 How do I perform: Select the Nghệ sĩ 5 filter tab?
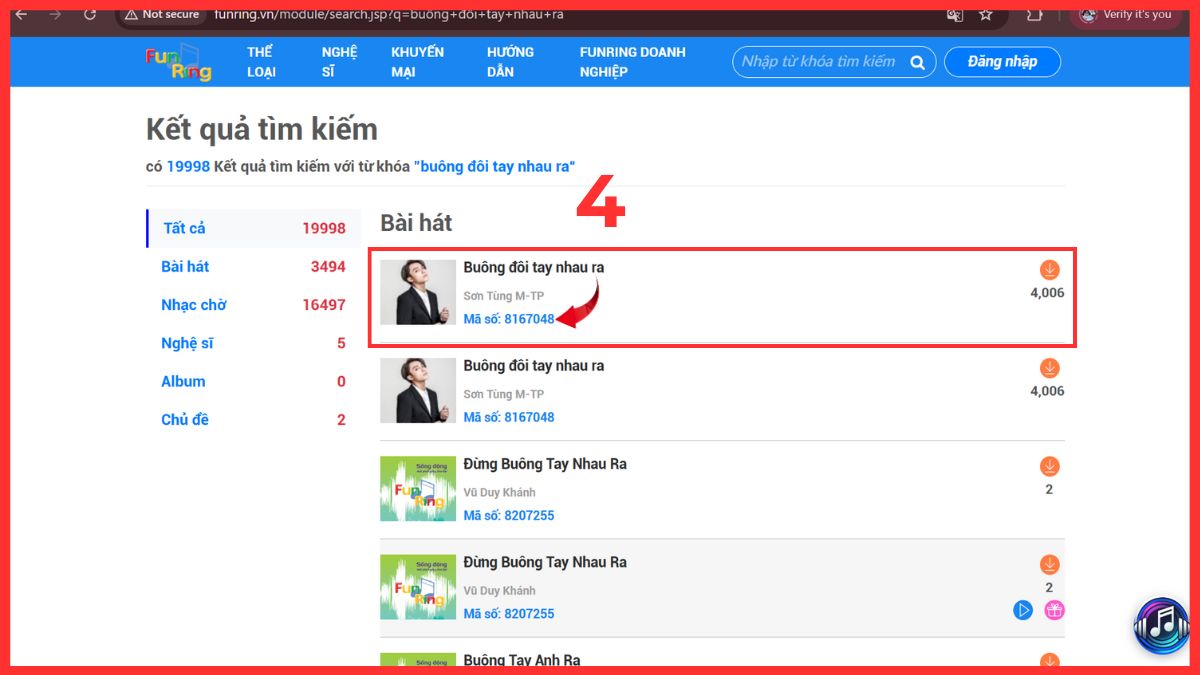click(254, 343)
